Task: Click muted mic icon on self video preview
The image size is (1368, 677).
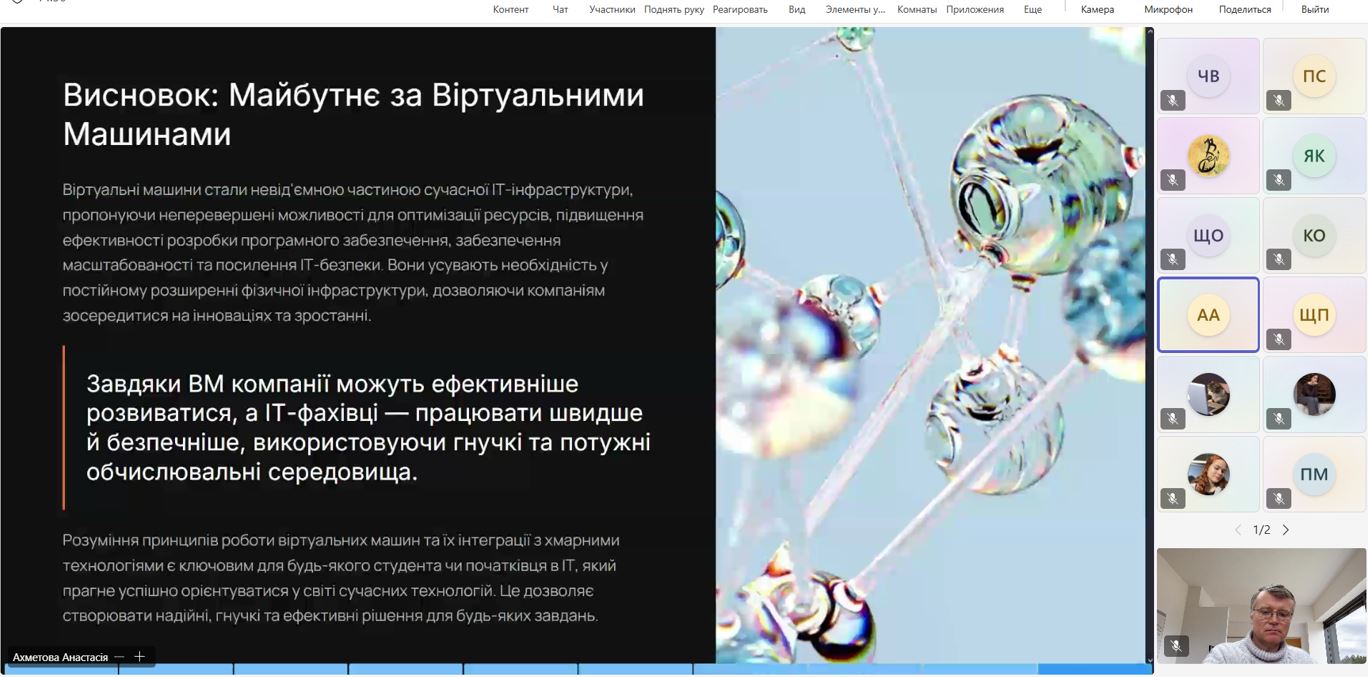Action: 1176,647
